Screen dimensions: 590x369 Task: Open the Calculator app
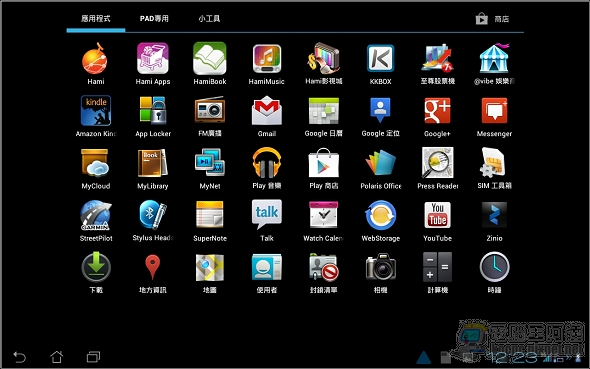437,273
